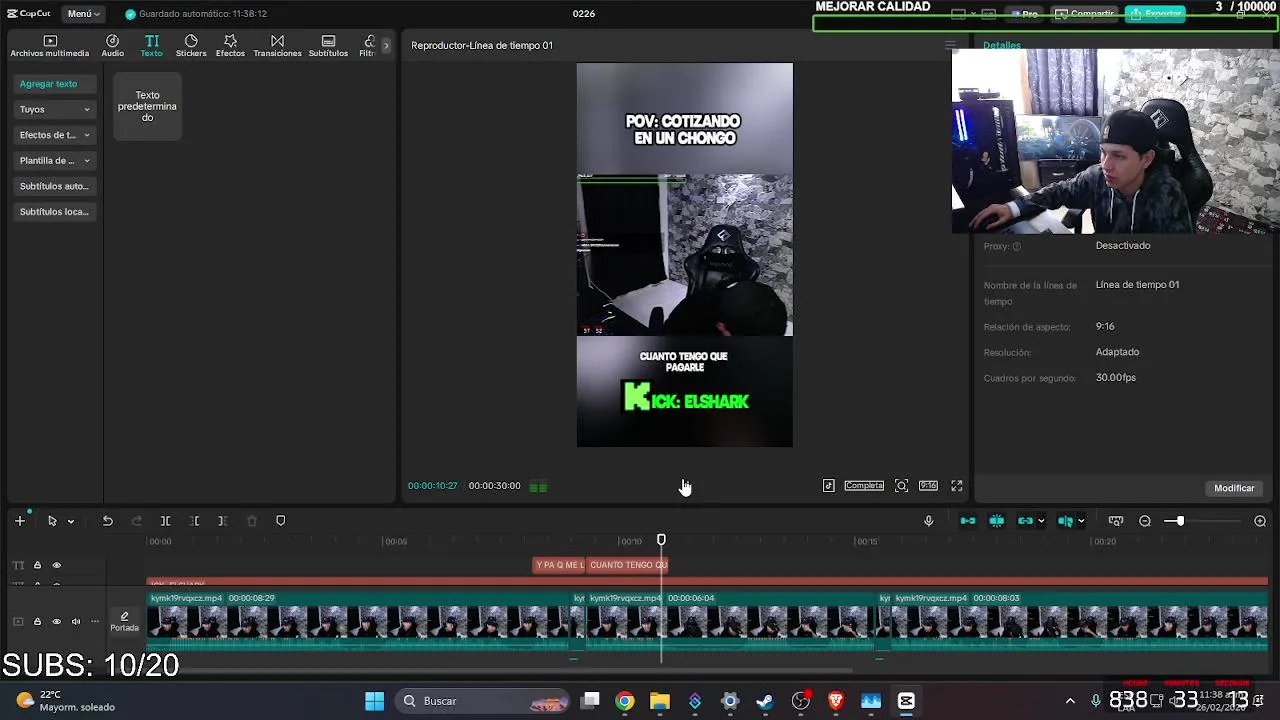
Task: Expand the Efectos de texto section
Action: pyautogui.click(x=55, y=135)
